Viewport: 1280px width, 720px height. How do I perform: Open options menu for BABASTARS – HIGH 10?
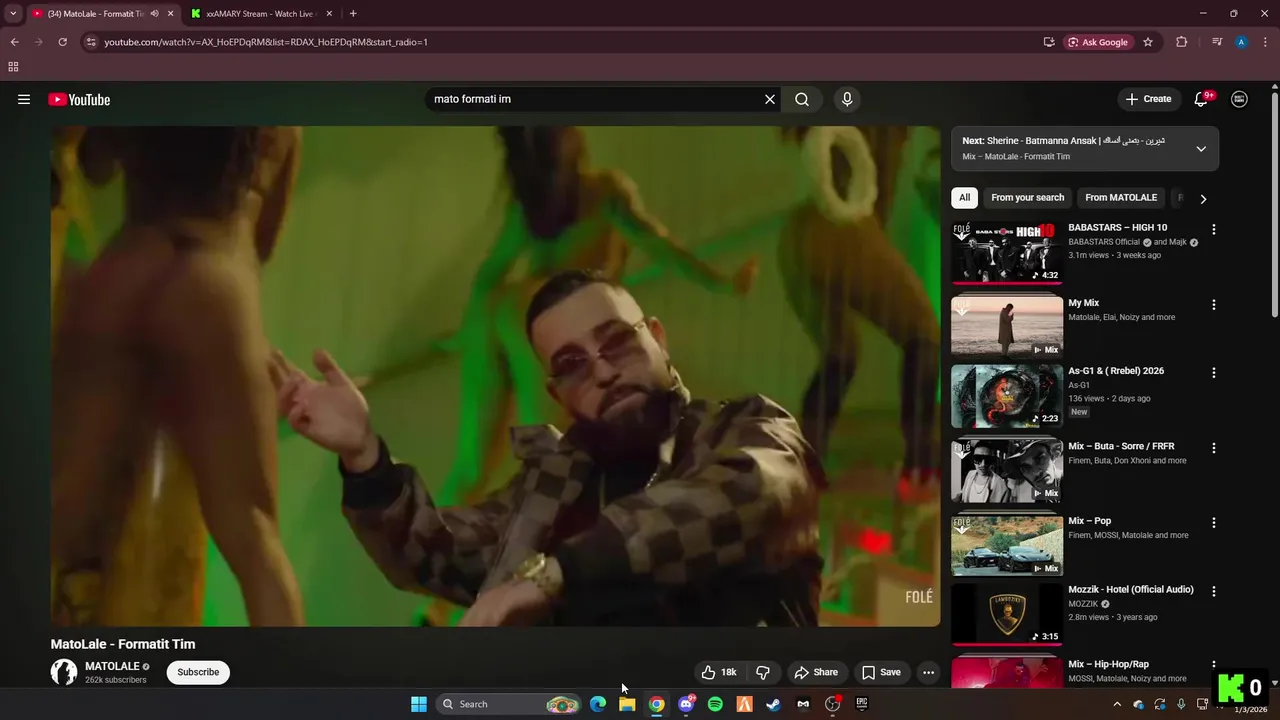coord(1214,229)
